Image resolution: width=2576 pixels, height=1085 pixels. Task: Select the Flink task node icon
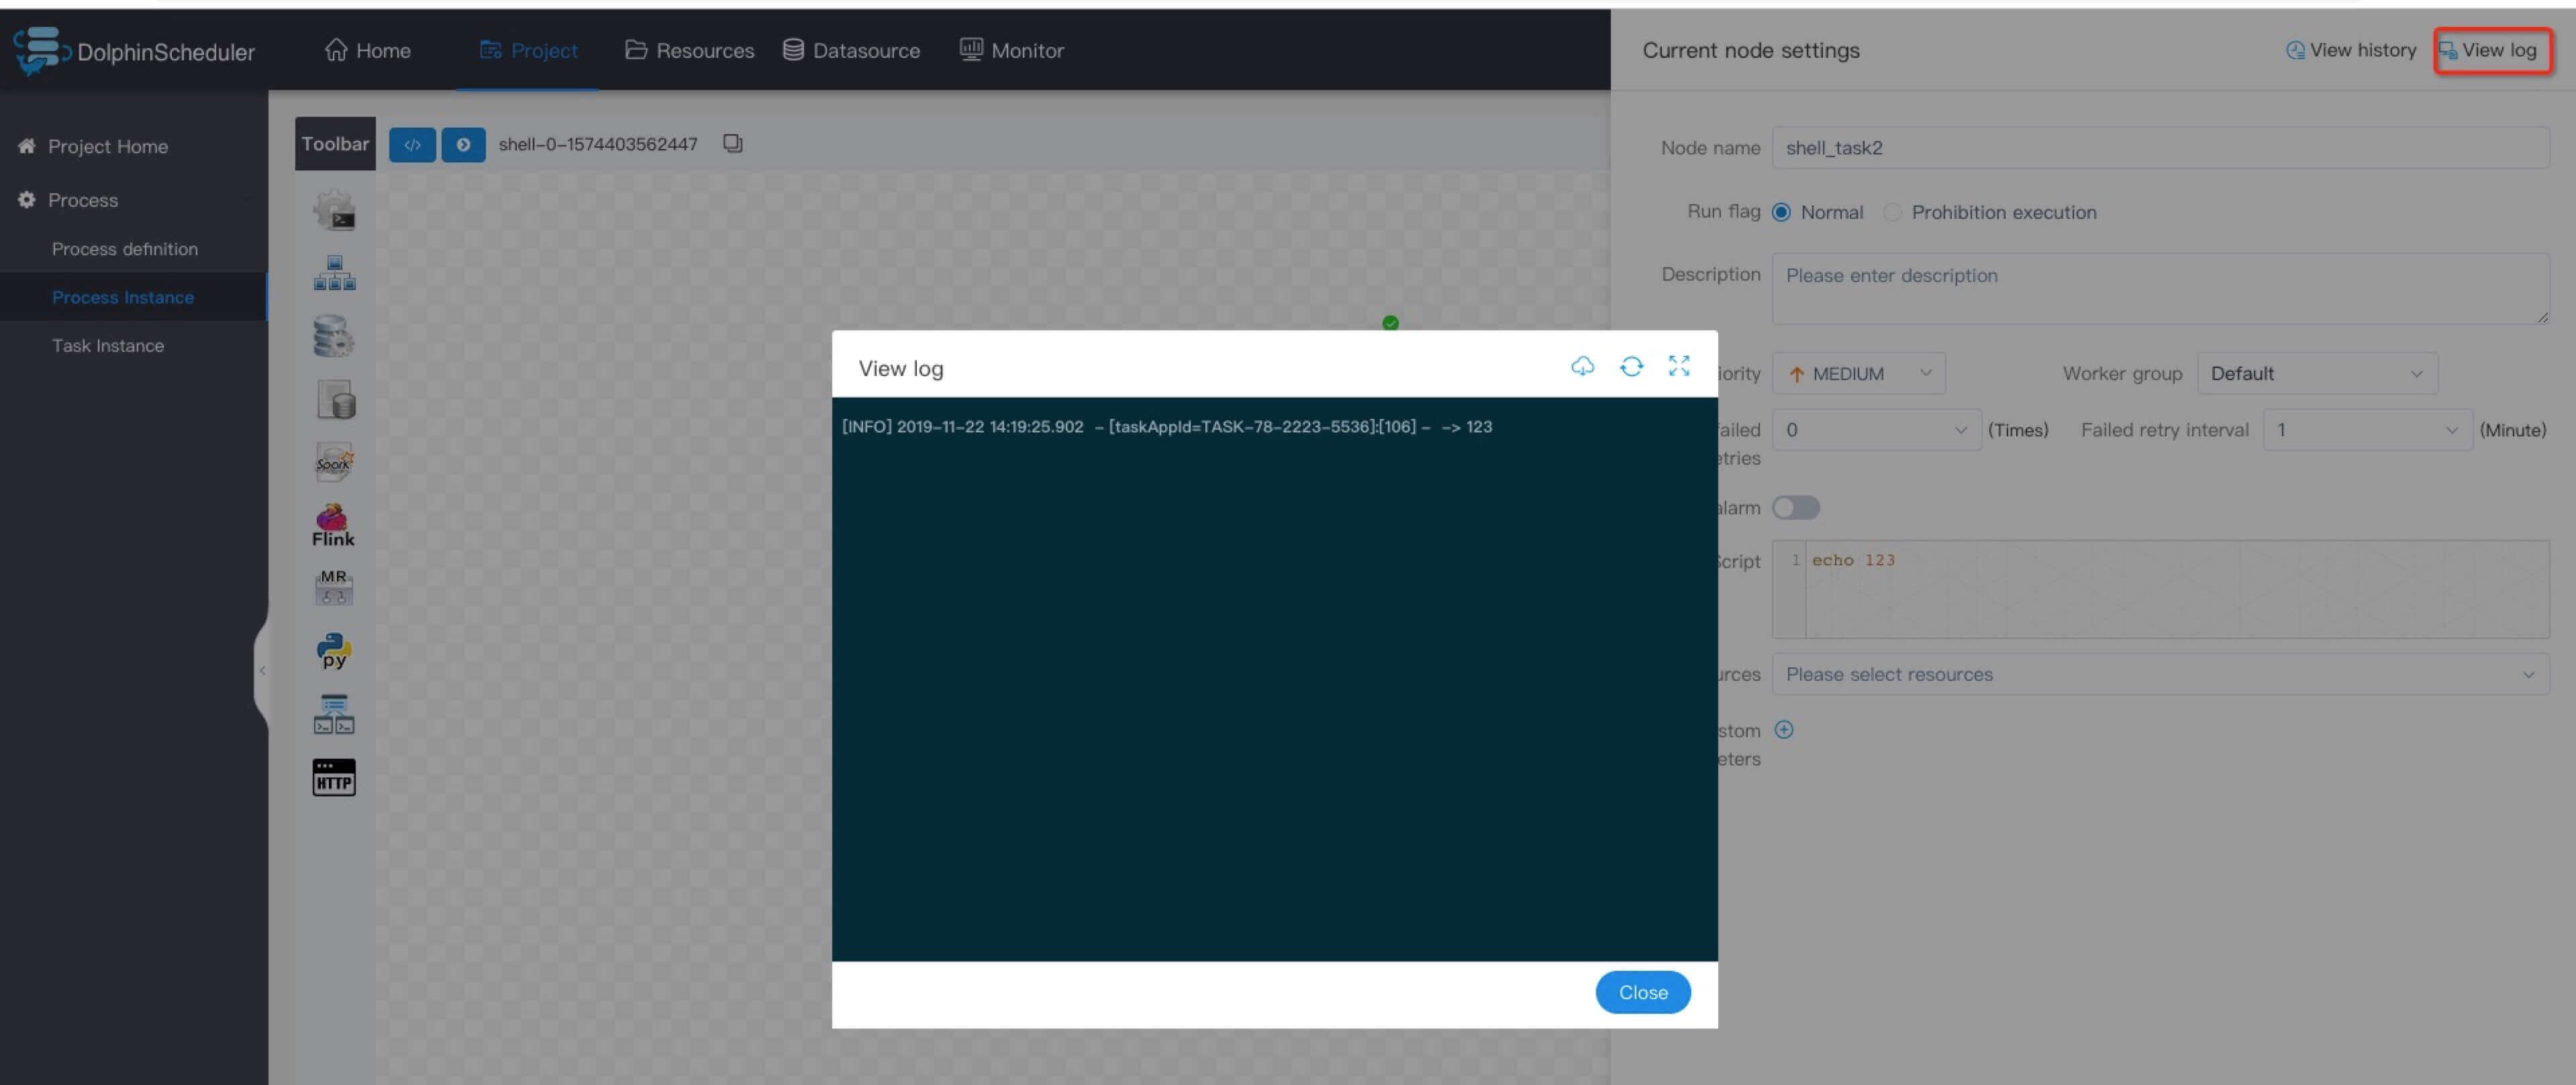click(x=333, y=525)
